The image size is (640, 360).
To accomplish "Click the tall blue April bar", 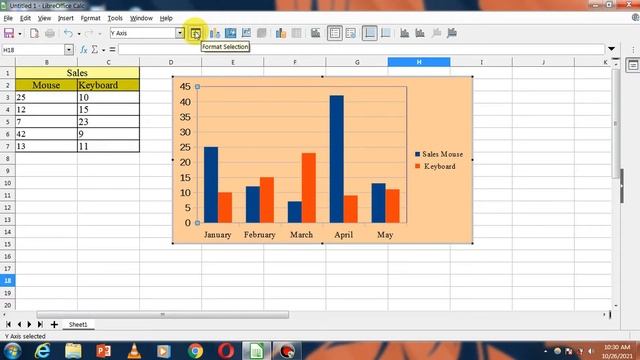I will [337, 159].
